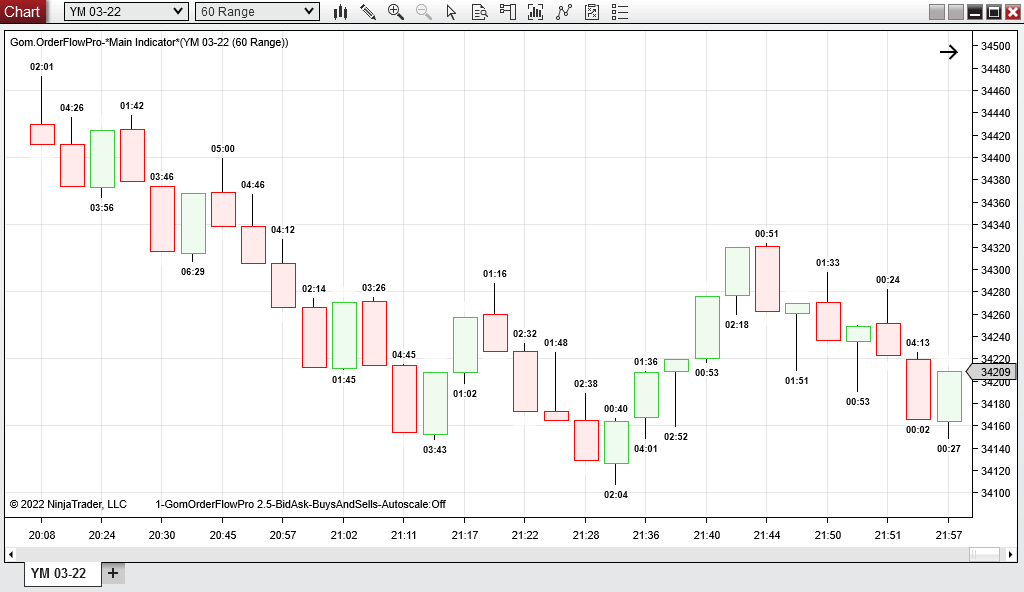The height and width of the screenshot is (592, 1024).
Task: Click the 02:52 bar duration label
Action: coord(676,436)
